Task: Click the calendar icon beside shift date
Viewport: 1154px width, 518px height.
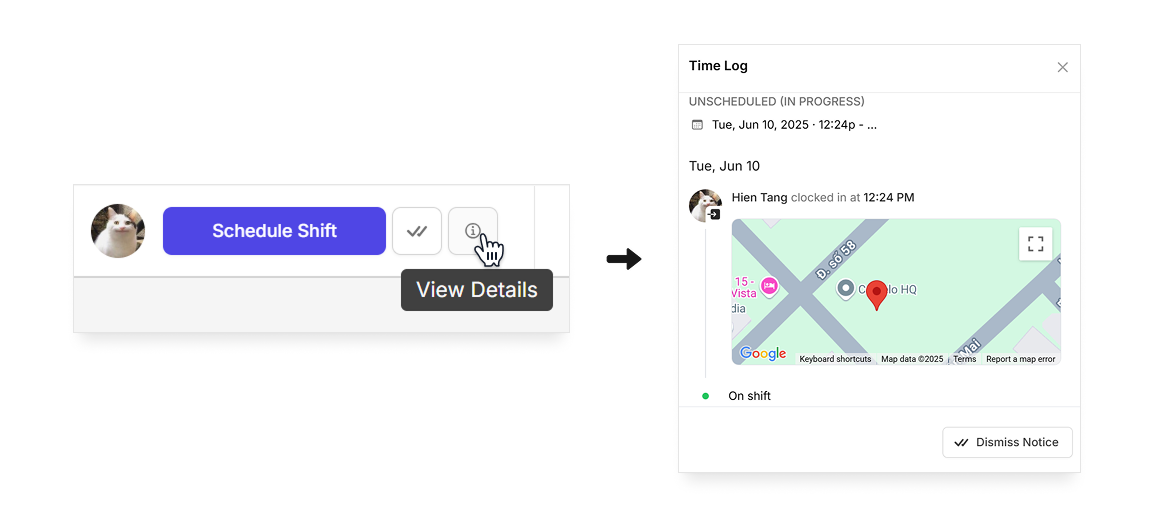Action: click(x=697, y=125)
